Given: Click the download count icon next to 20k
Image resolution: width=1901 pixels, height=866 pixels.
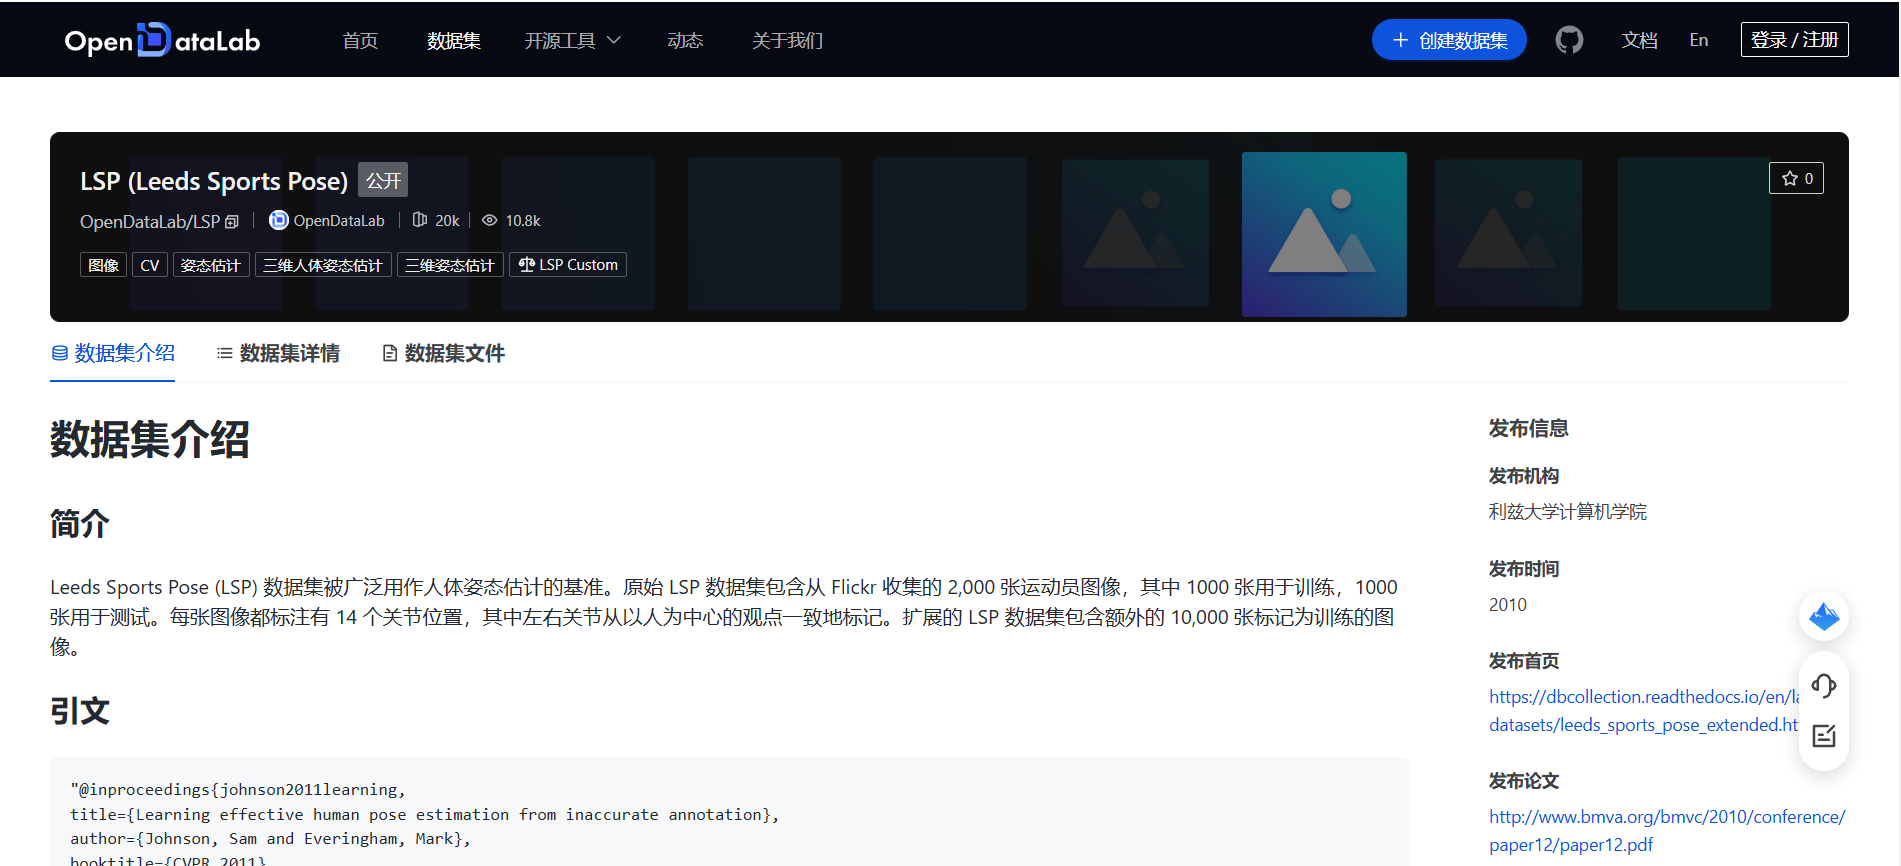Looking at the screenshot, I should pyautogui.click(x=420, y=220).
